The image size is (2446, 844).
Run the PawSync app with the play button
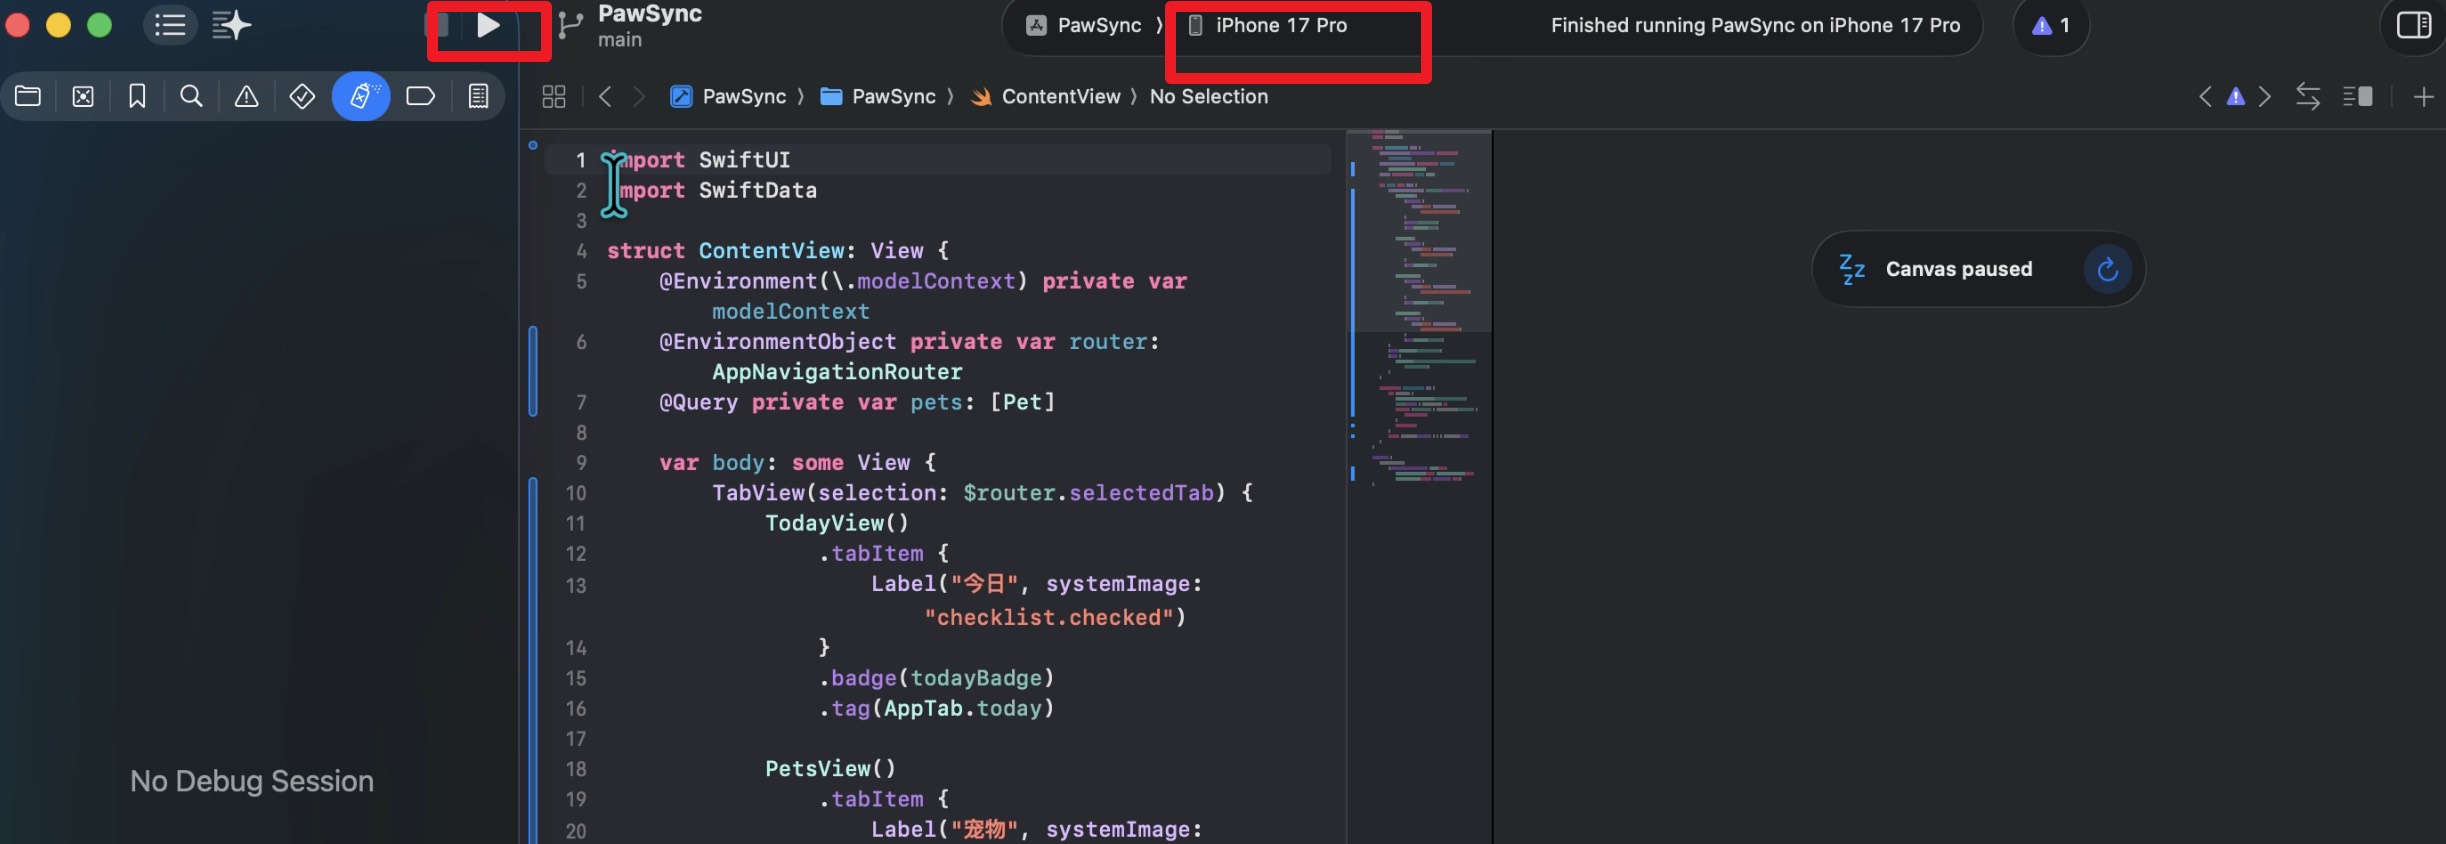pos(488,25)
